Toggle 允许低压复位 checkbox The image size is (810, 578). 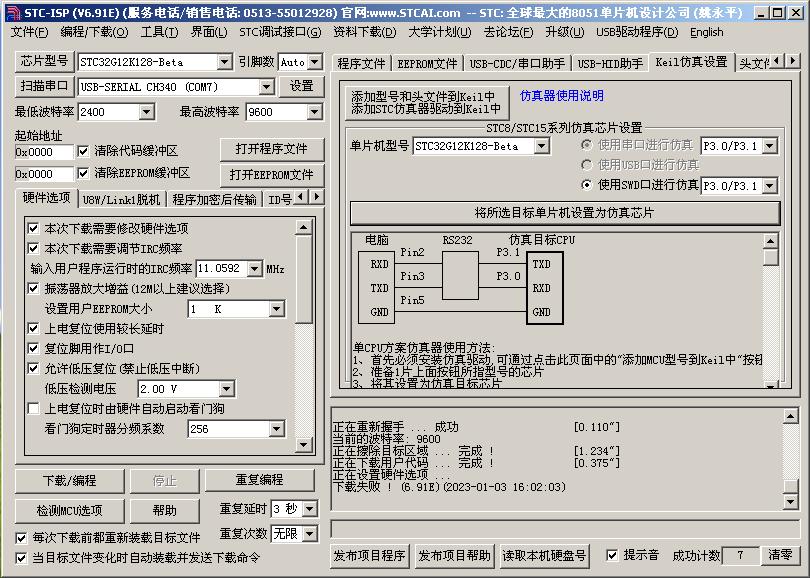(x=33, y=368)
